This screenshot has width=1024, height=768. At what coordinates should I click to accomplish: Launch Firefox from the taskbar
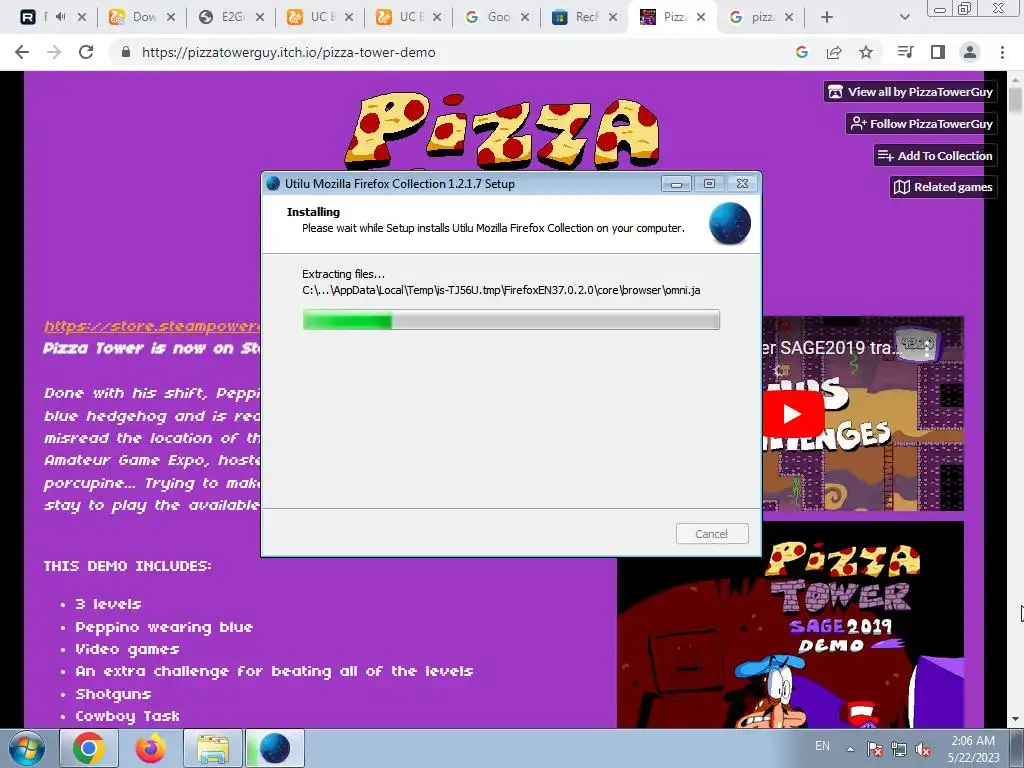pos(150,748)
